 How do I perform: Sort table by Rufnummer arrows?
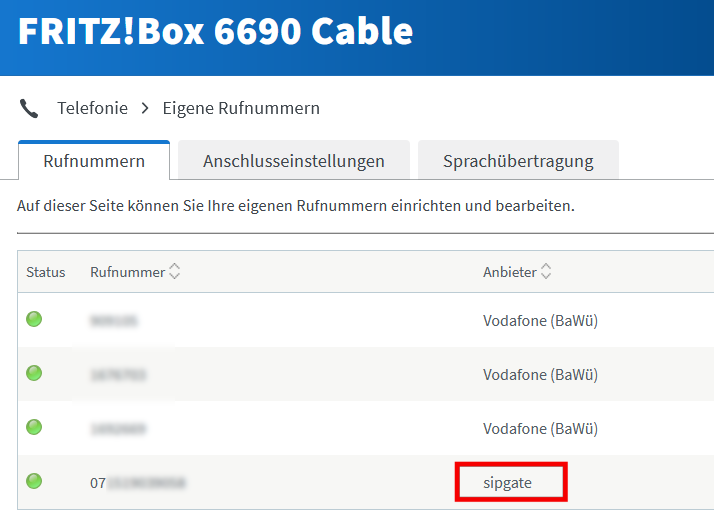point(175,271)
